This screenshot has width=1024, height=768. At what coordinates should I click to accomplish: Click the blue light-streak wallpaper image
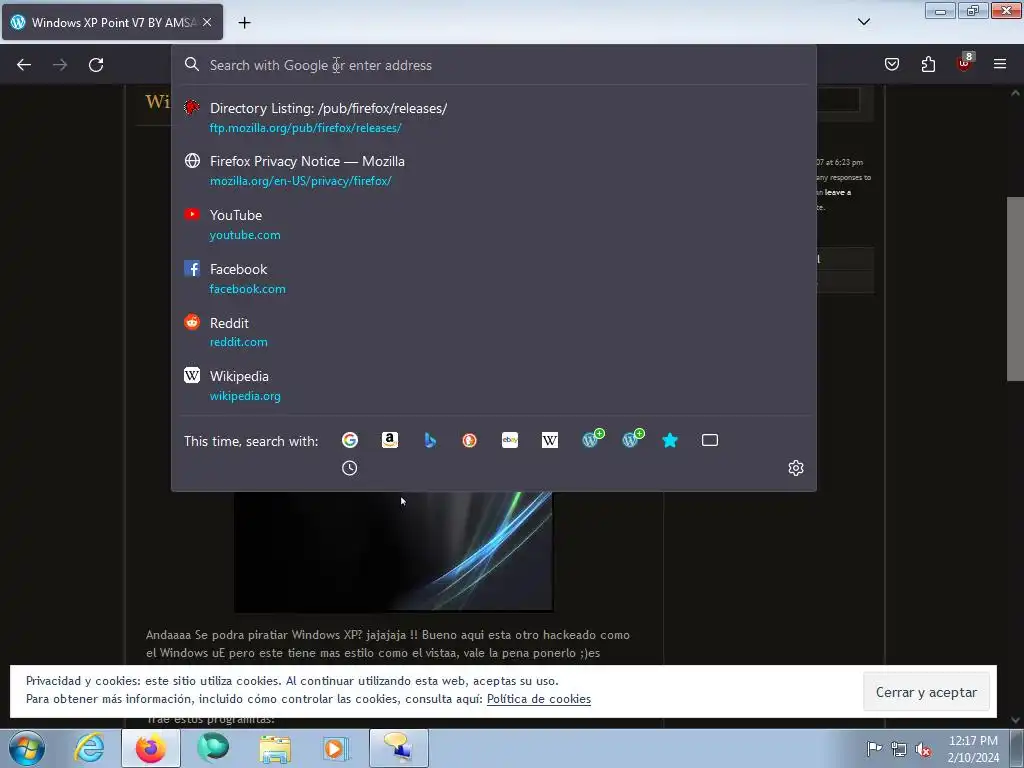click(394, 551)
